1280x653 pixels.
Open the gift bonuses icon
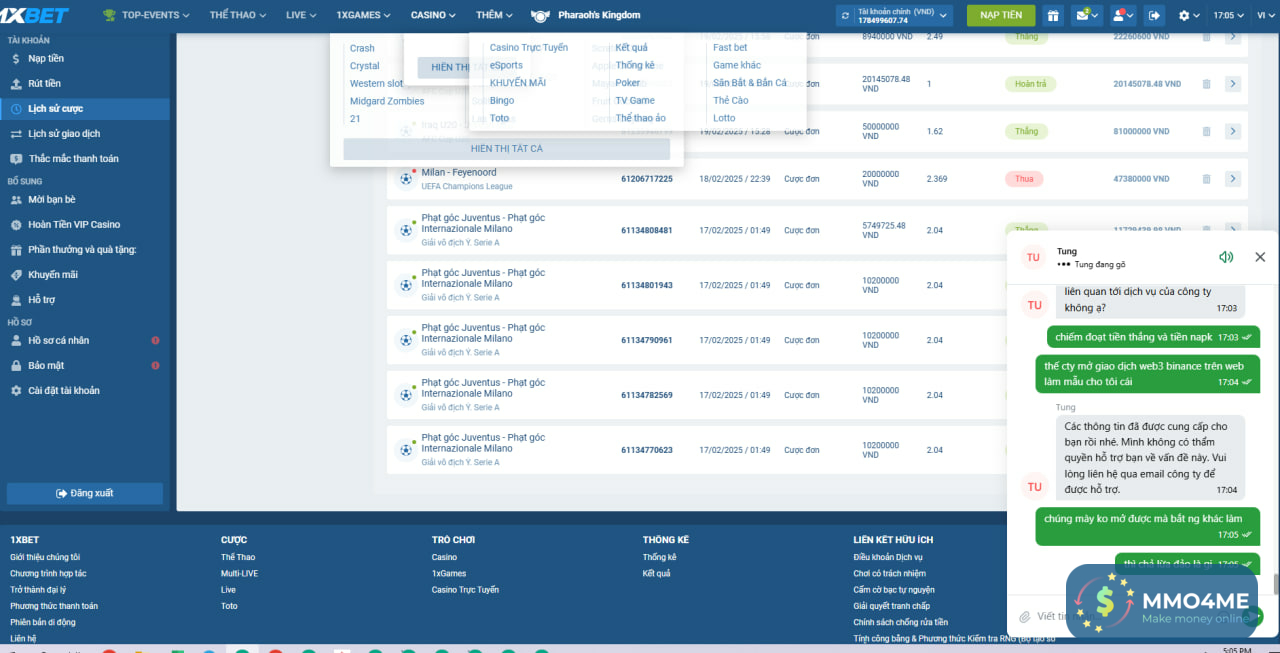[x=1053, y=15]
